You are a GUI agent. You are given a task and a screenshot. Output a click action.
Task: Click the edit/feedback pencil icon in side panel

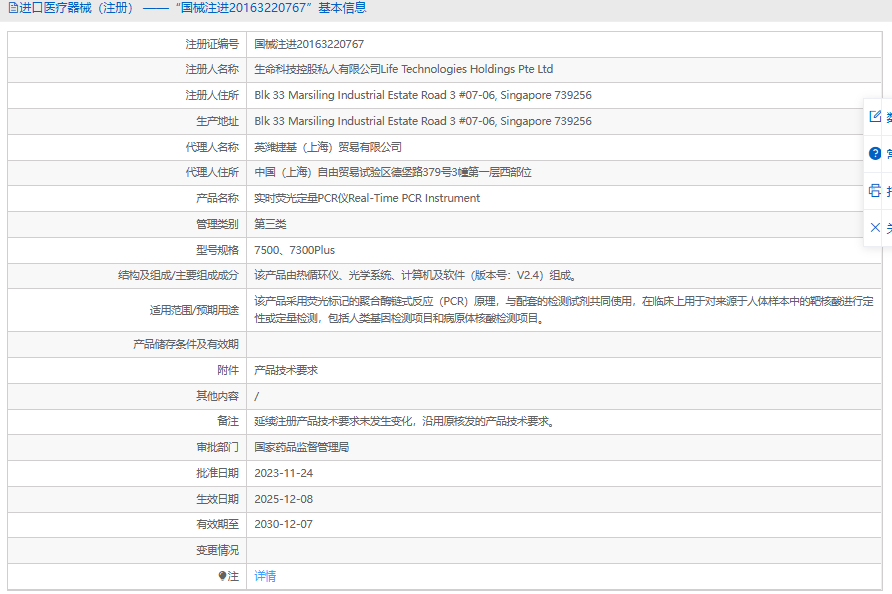pos(875,117)
